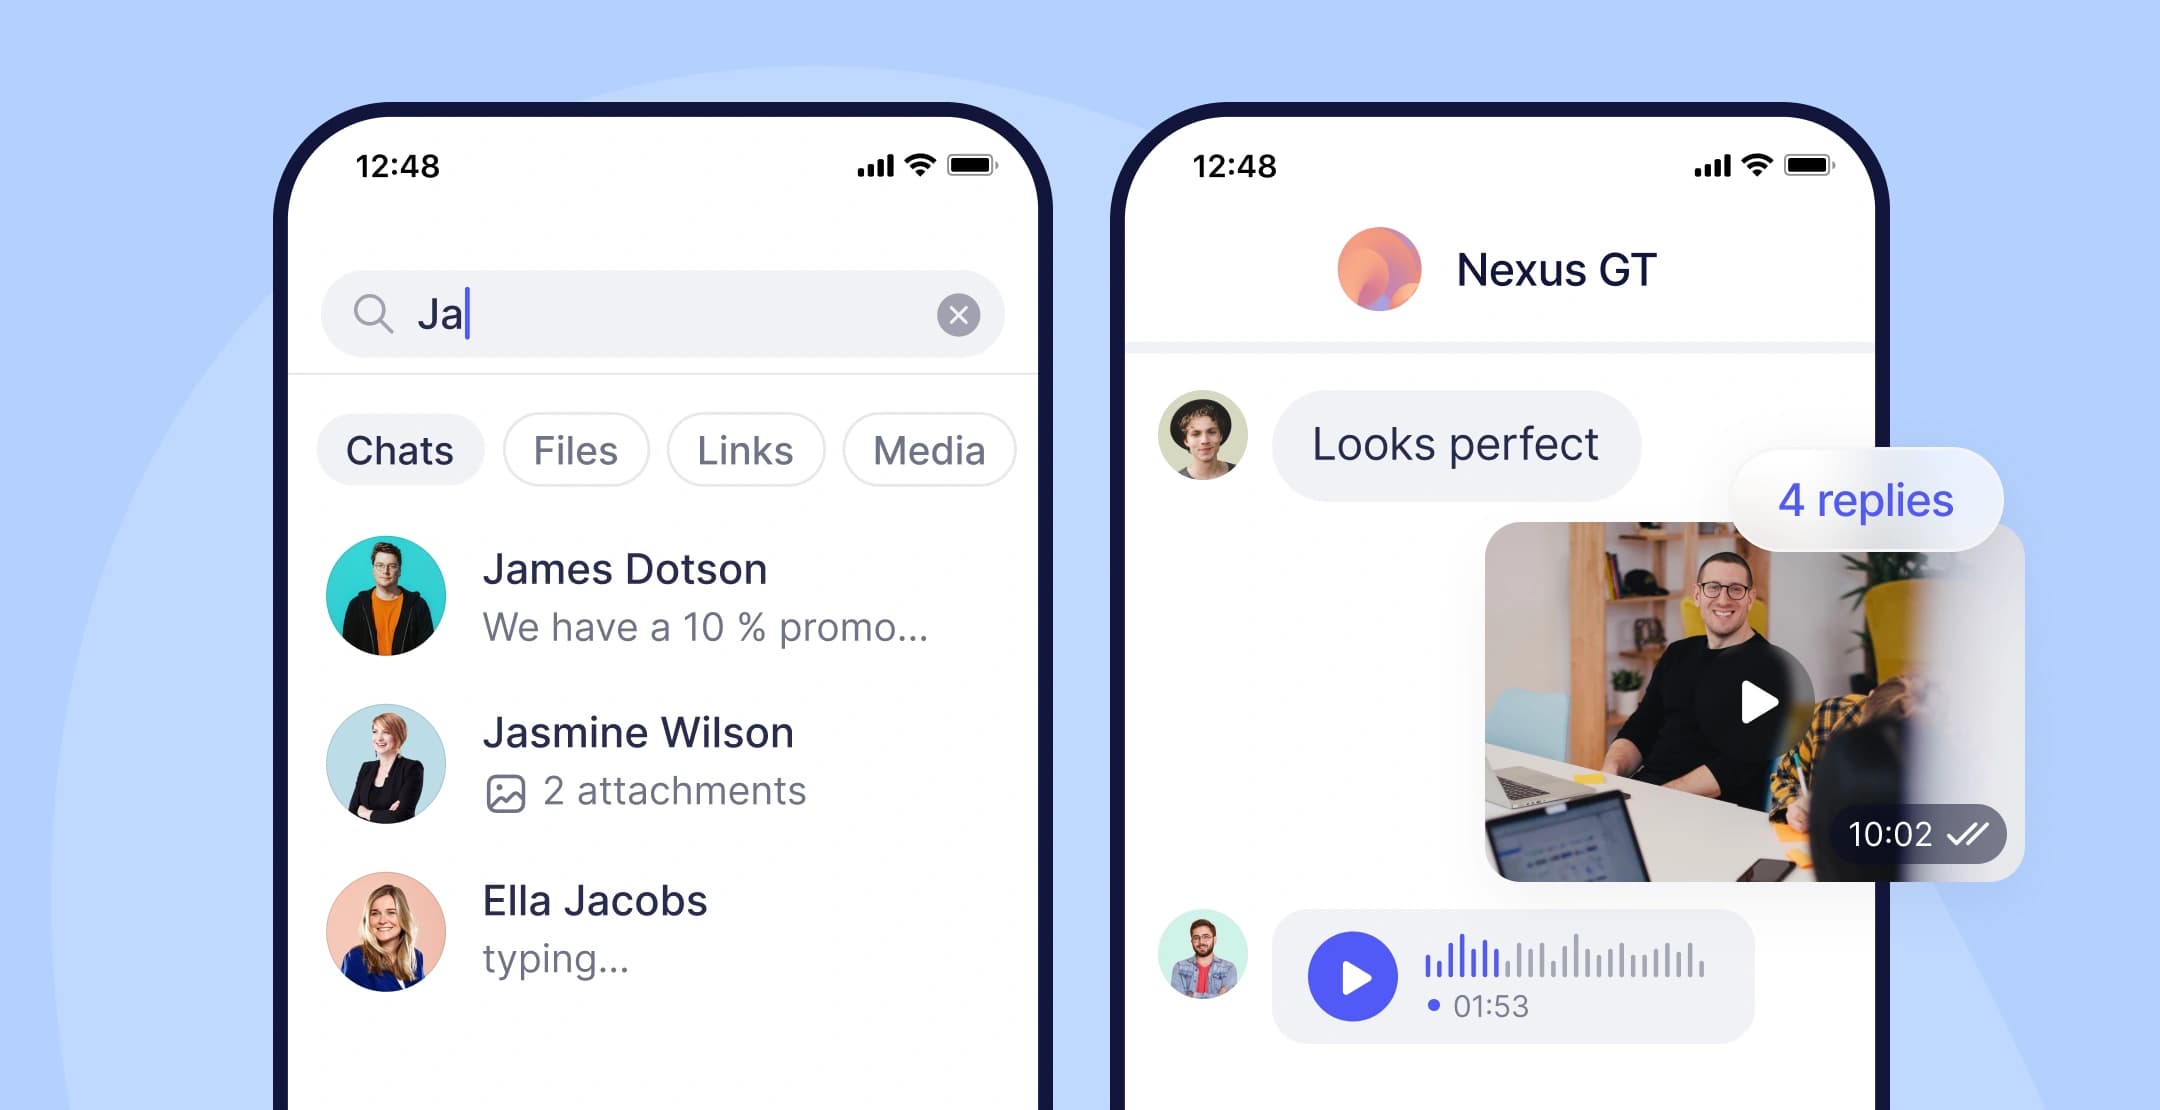
Task: Clear search input with X icon
Action: point(955,314)
